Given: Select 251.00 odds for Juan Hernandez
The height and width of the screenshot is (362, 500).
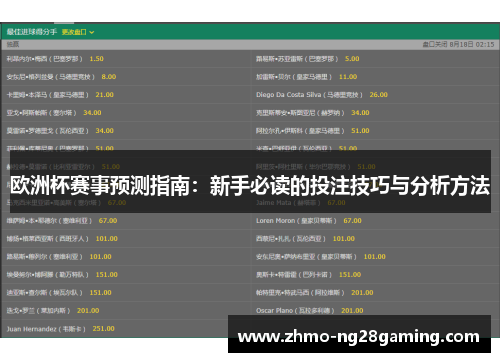Looking at the screenshot, I should [x=103, y=329].
